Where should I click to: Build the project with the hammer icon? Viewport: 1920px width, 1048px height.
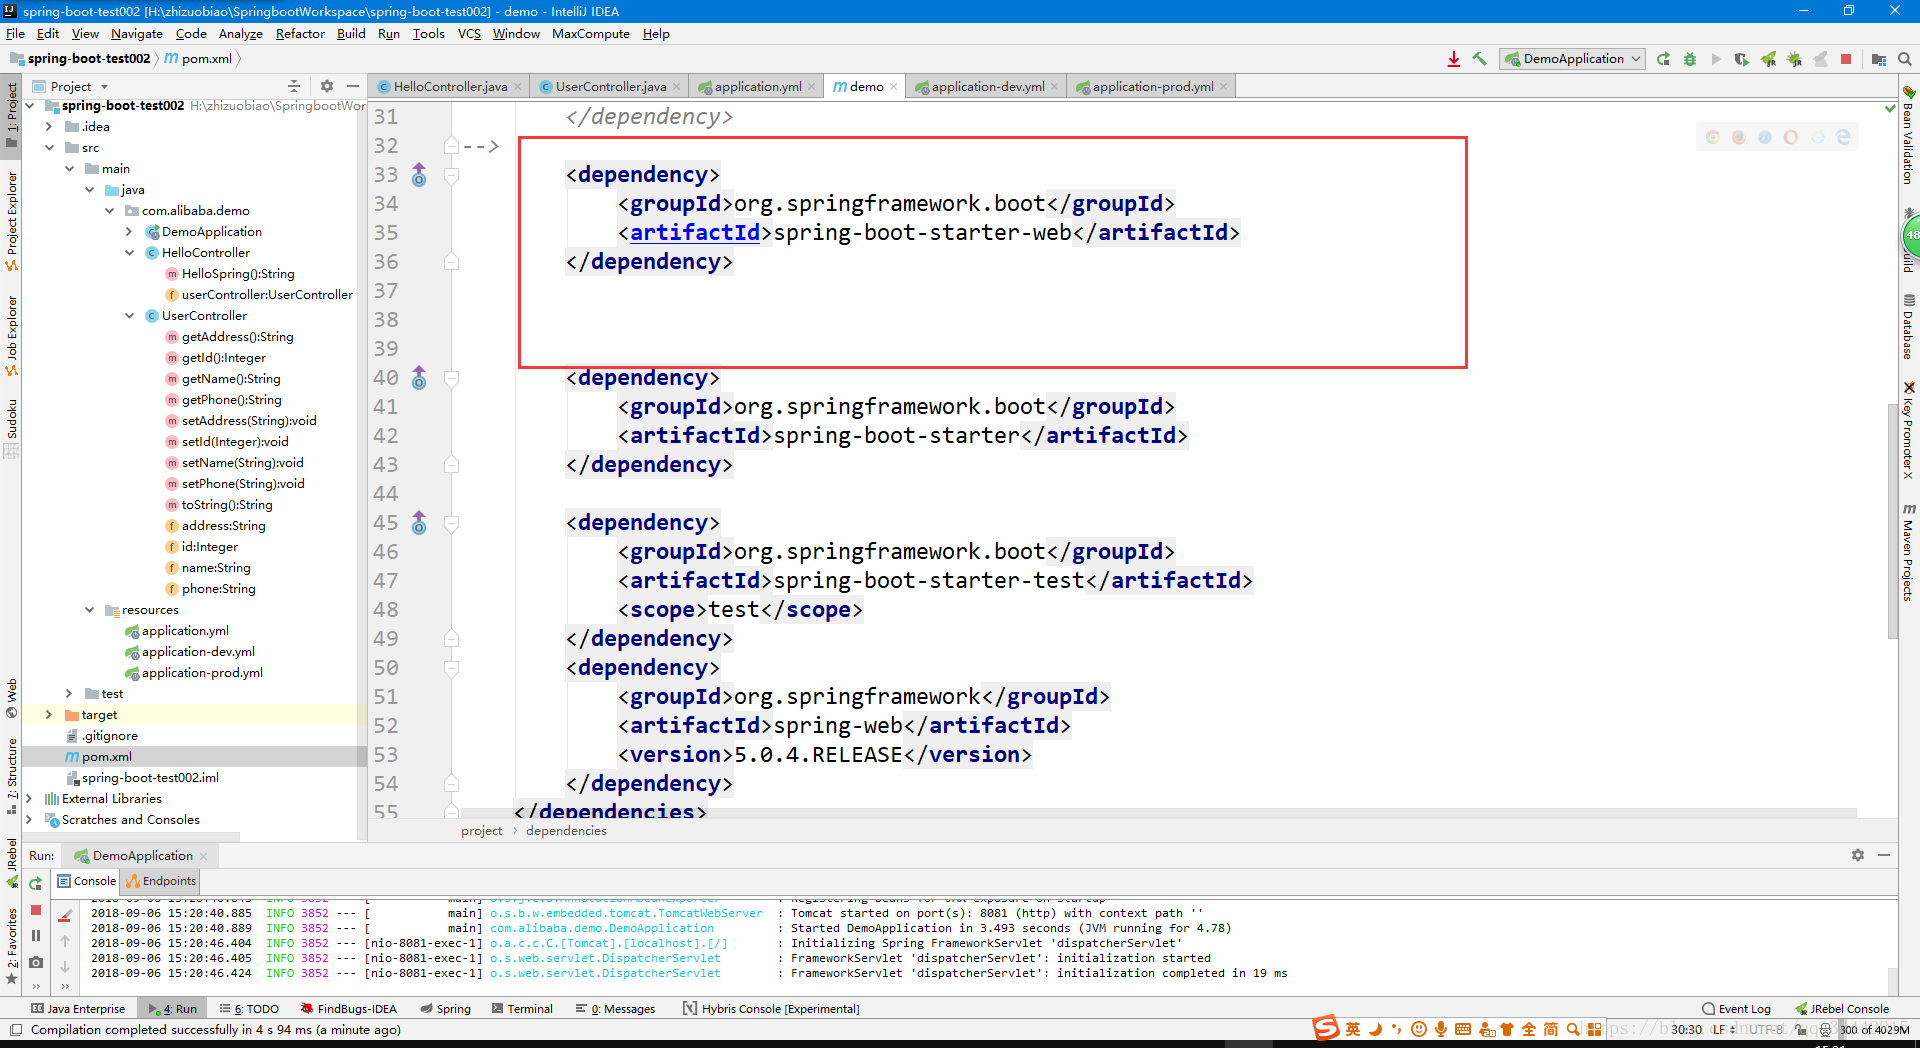tap(1480, 59)
